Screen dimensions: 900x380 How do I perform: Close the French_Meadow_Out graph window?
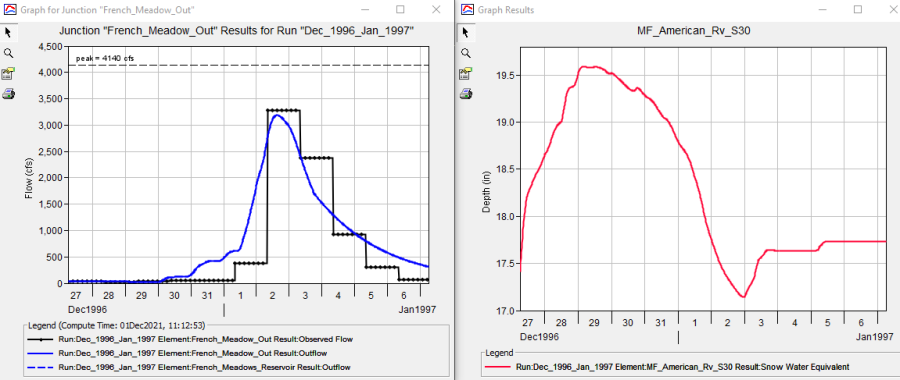coord(436,10)
